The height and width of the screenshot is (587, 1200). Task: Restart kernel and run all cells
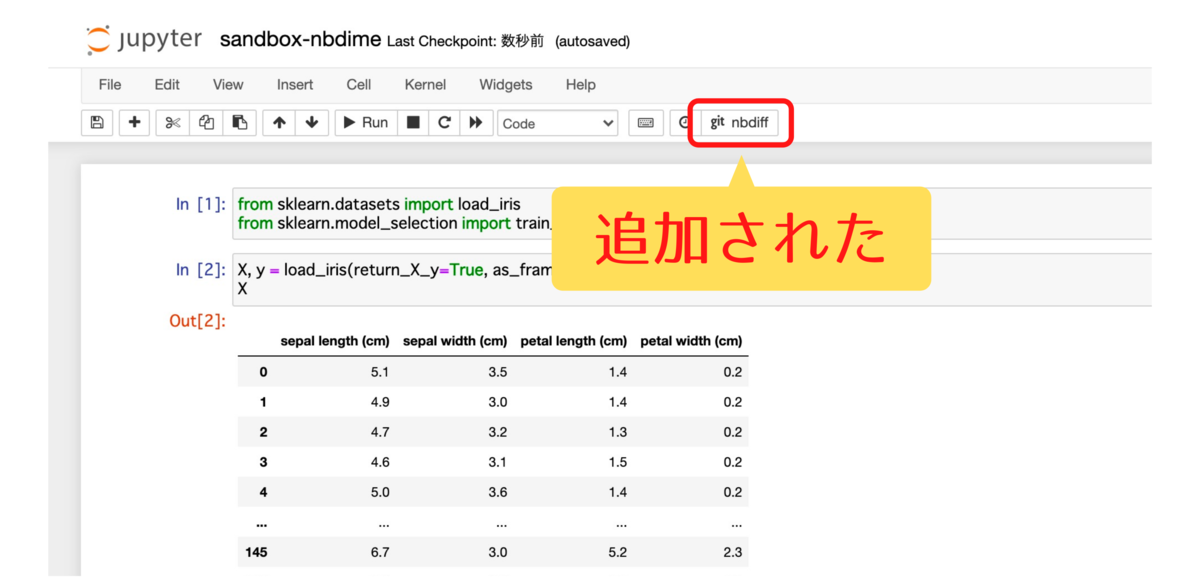tap(474, 122)
